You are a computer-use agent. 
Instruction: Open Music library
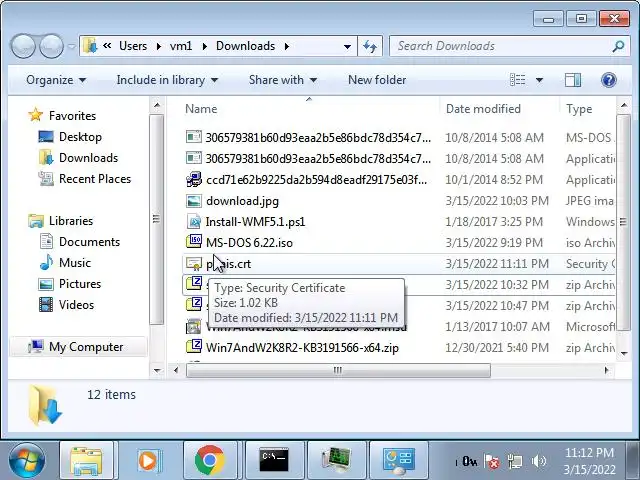[x=75, y=263]
